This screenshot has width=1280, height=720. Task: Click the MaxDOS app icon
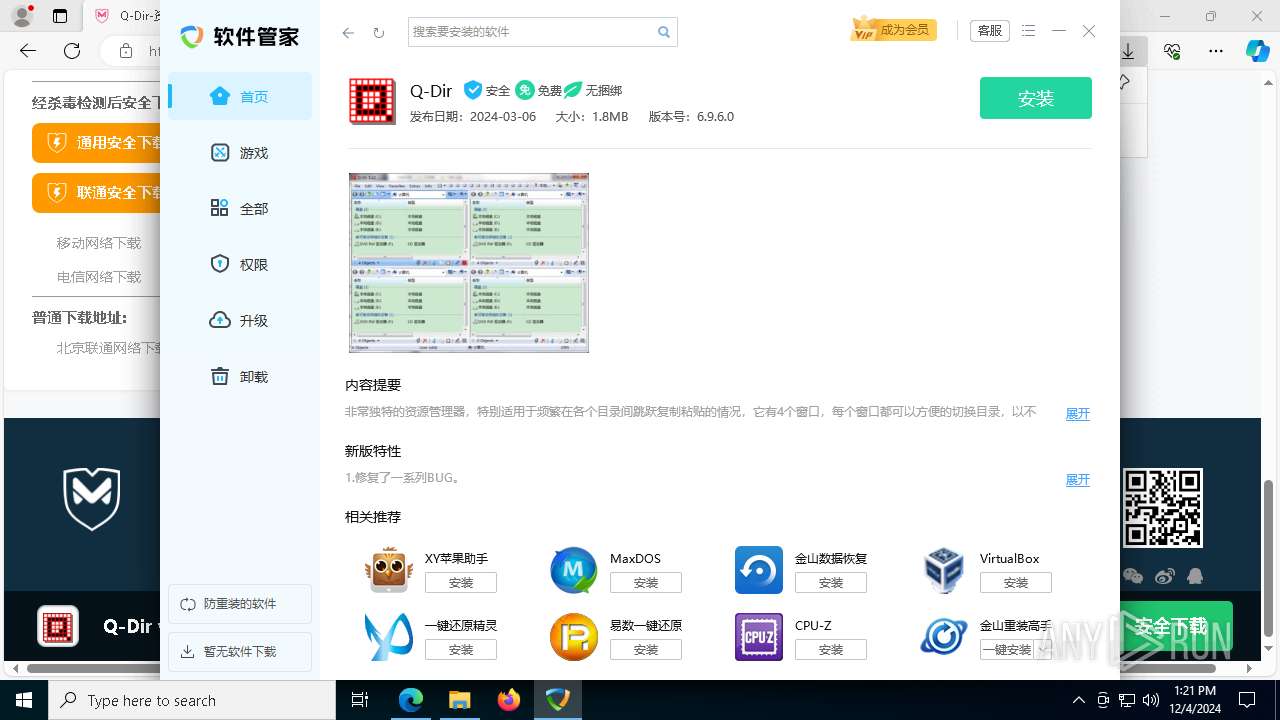[x=574, y=570]
